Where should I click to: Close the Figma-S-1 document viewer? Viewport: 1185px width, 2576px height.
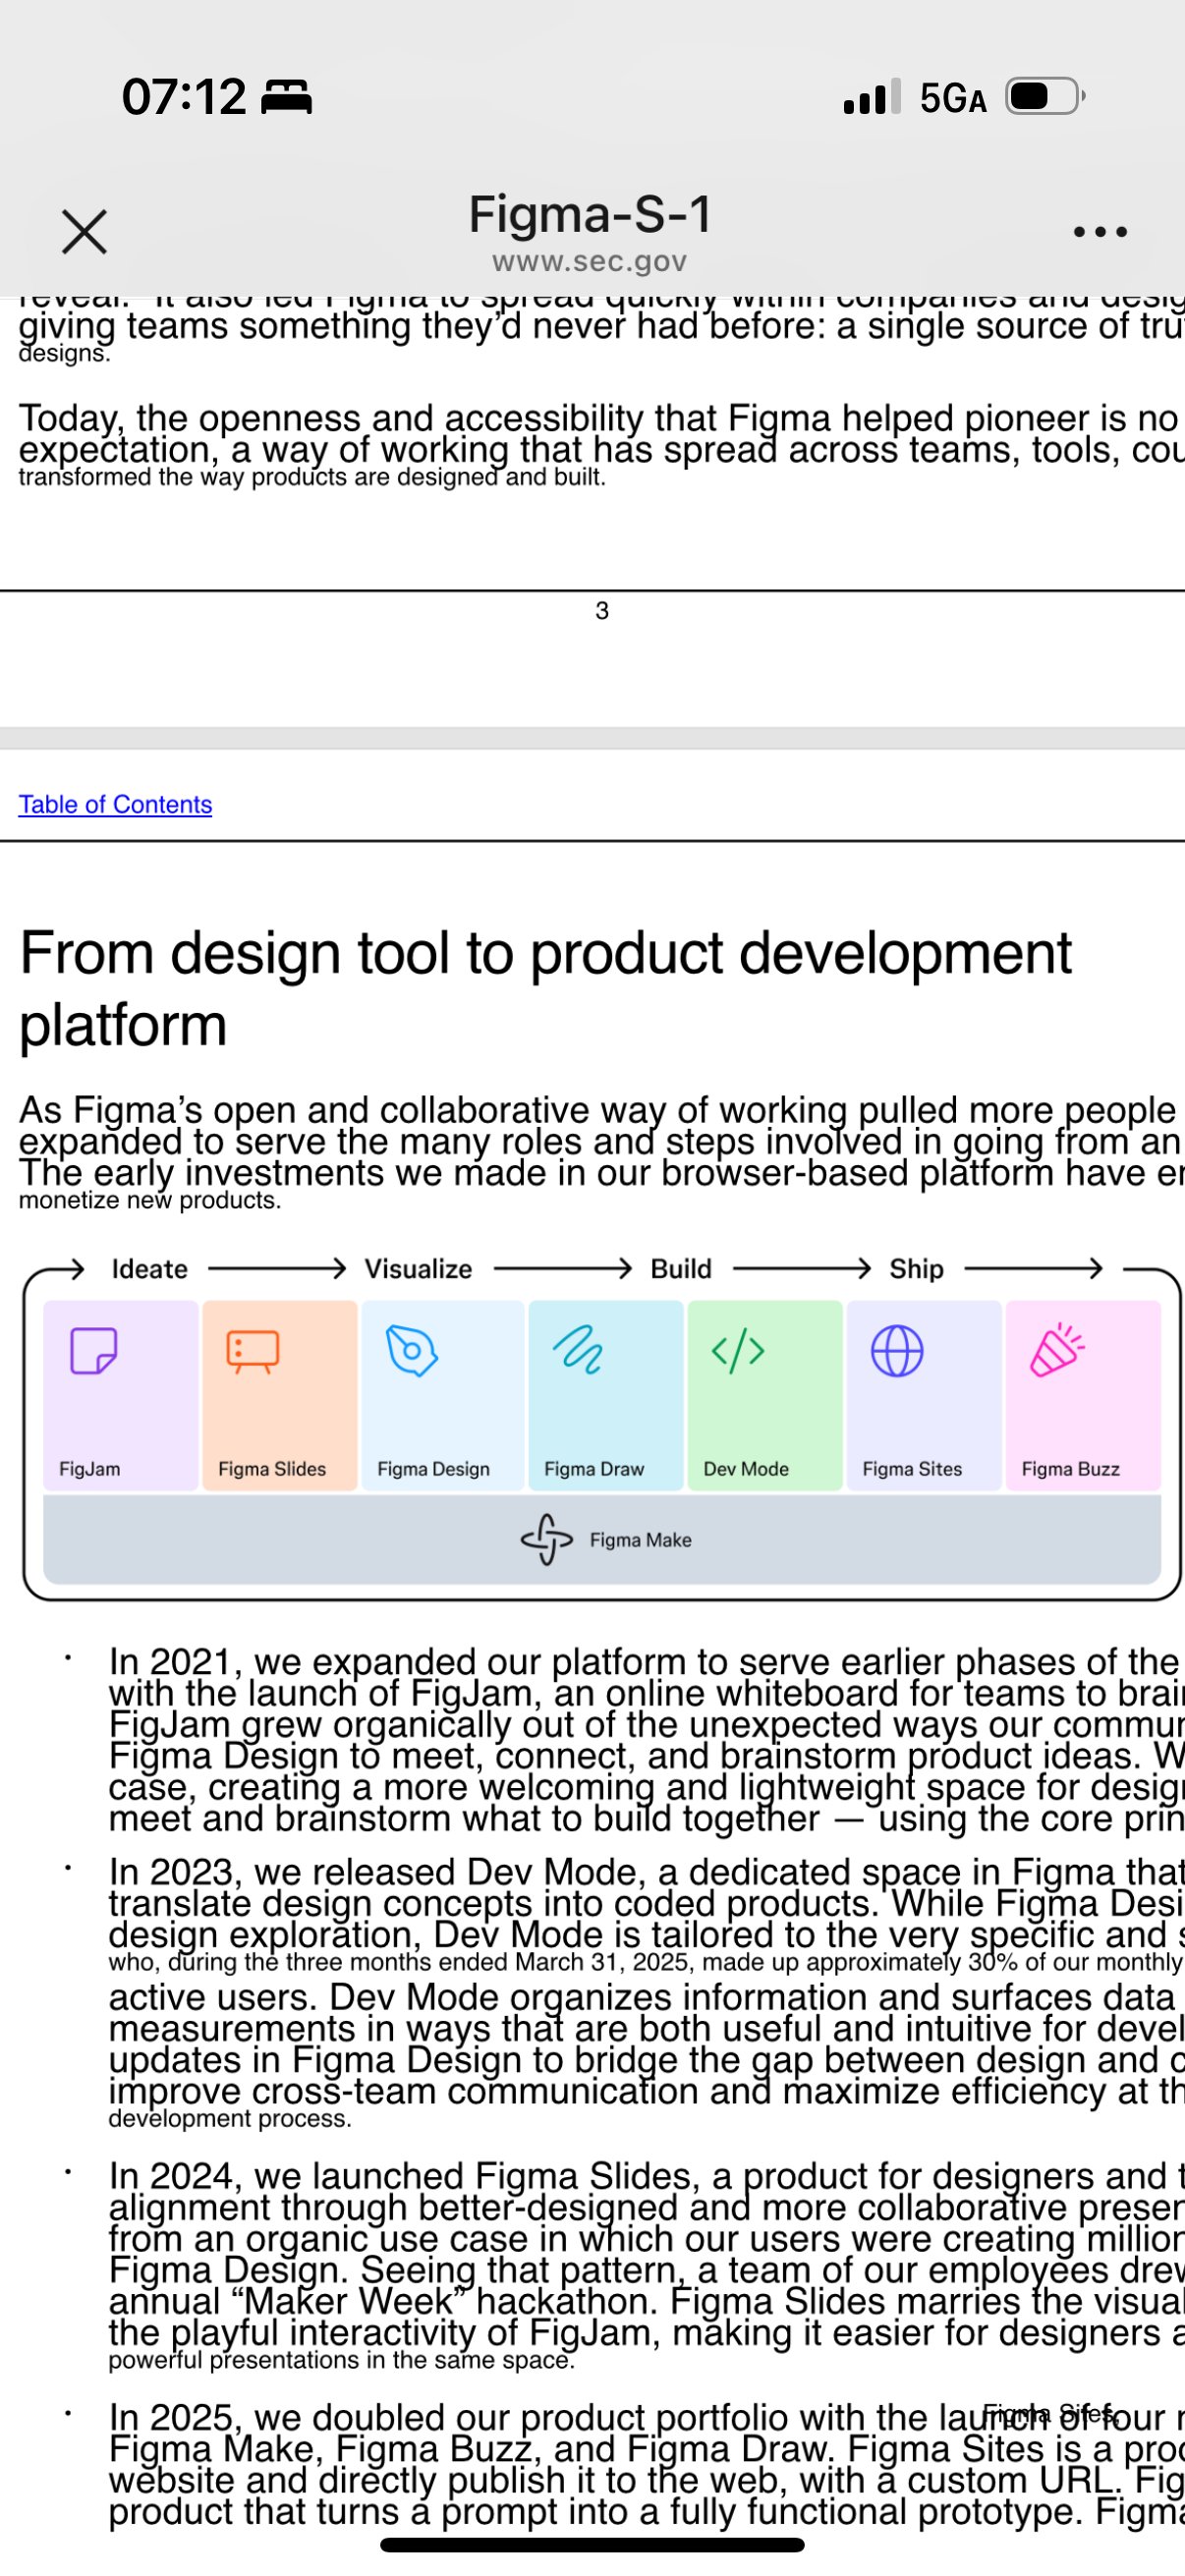click(84, 232)
